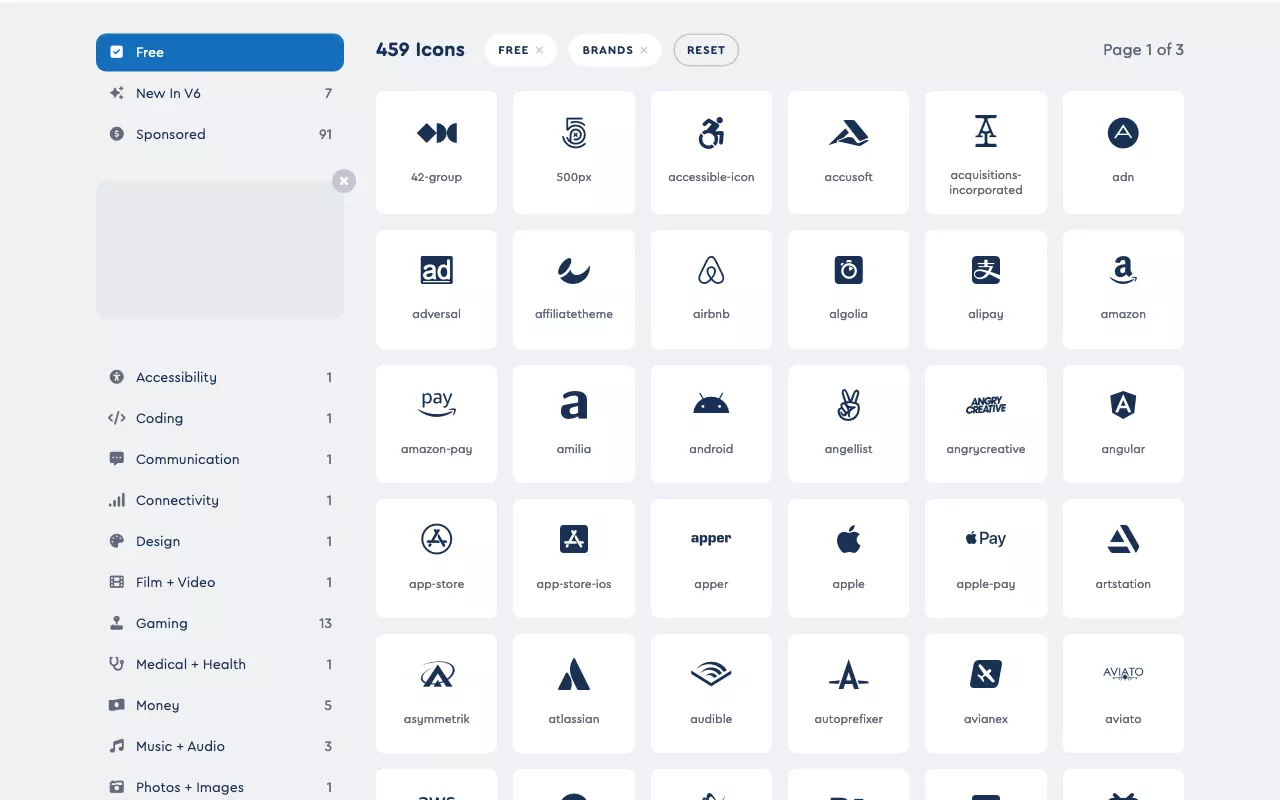Viewport: 1280px width, 800px height.
Task: Select the angular icon
Action: 1123,424
